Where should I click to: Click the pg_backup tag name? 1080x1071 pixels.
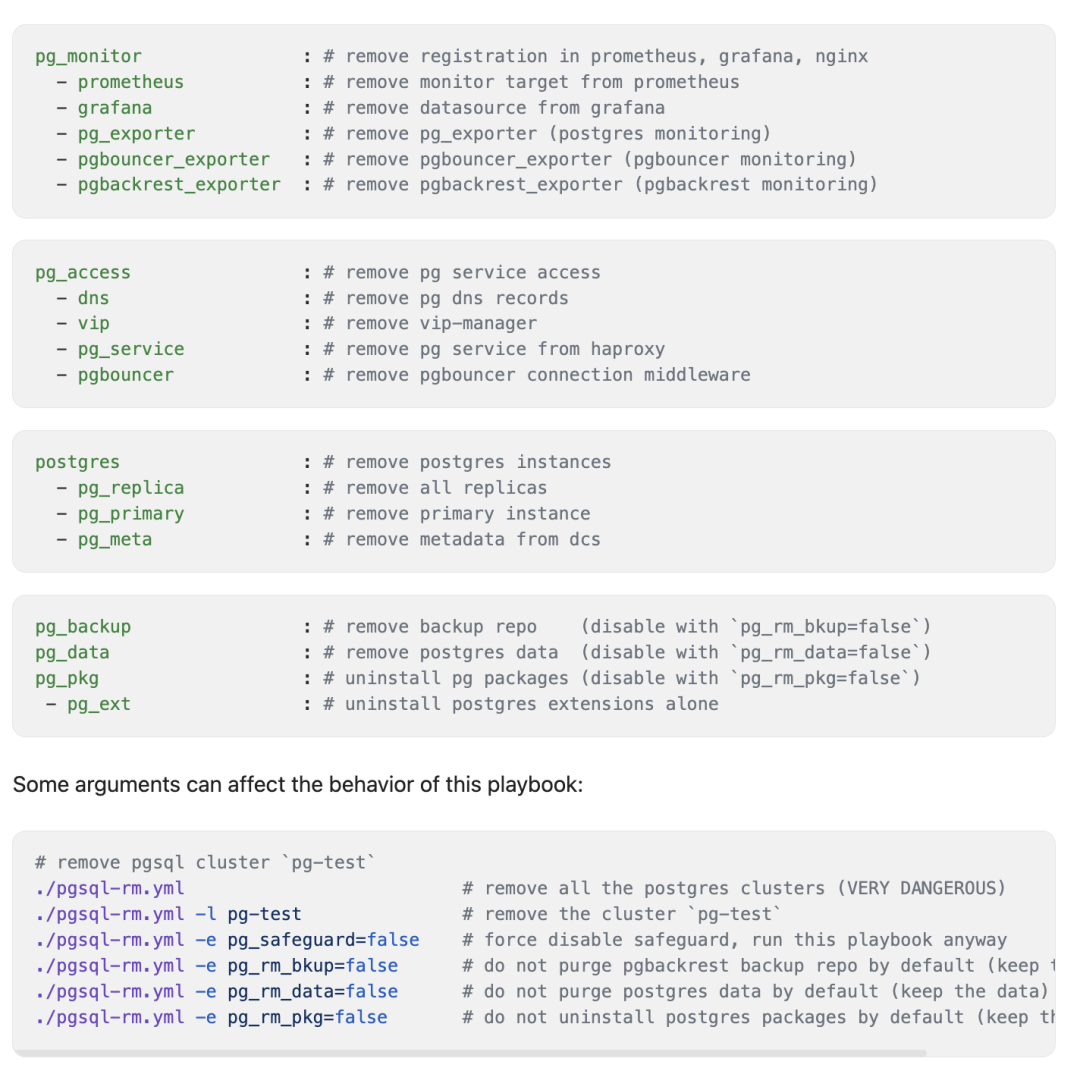point(83,627)
